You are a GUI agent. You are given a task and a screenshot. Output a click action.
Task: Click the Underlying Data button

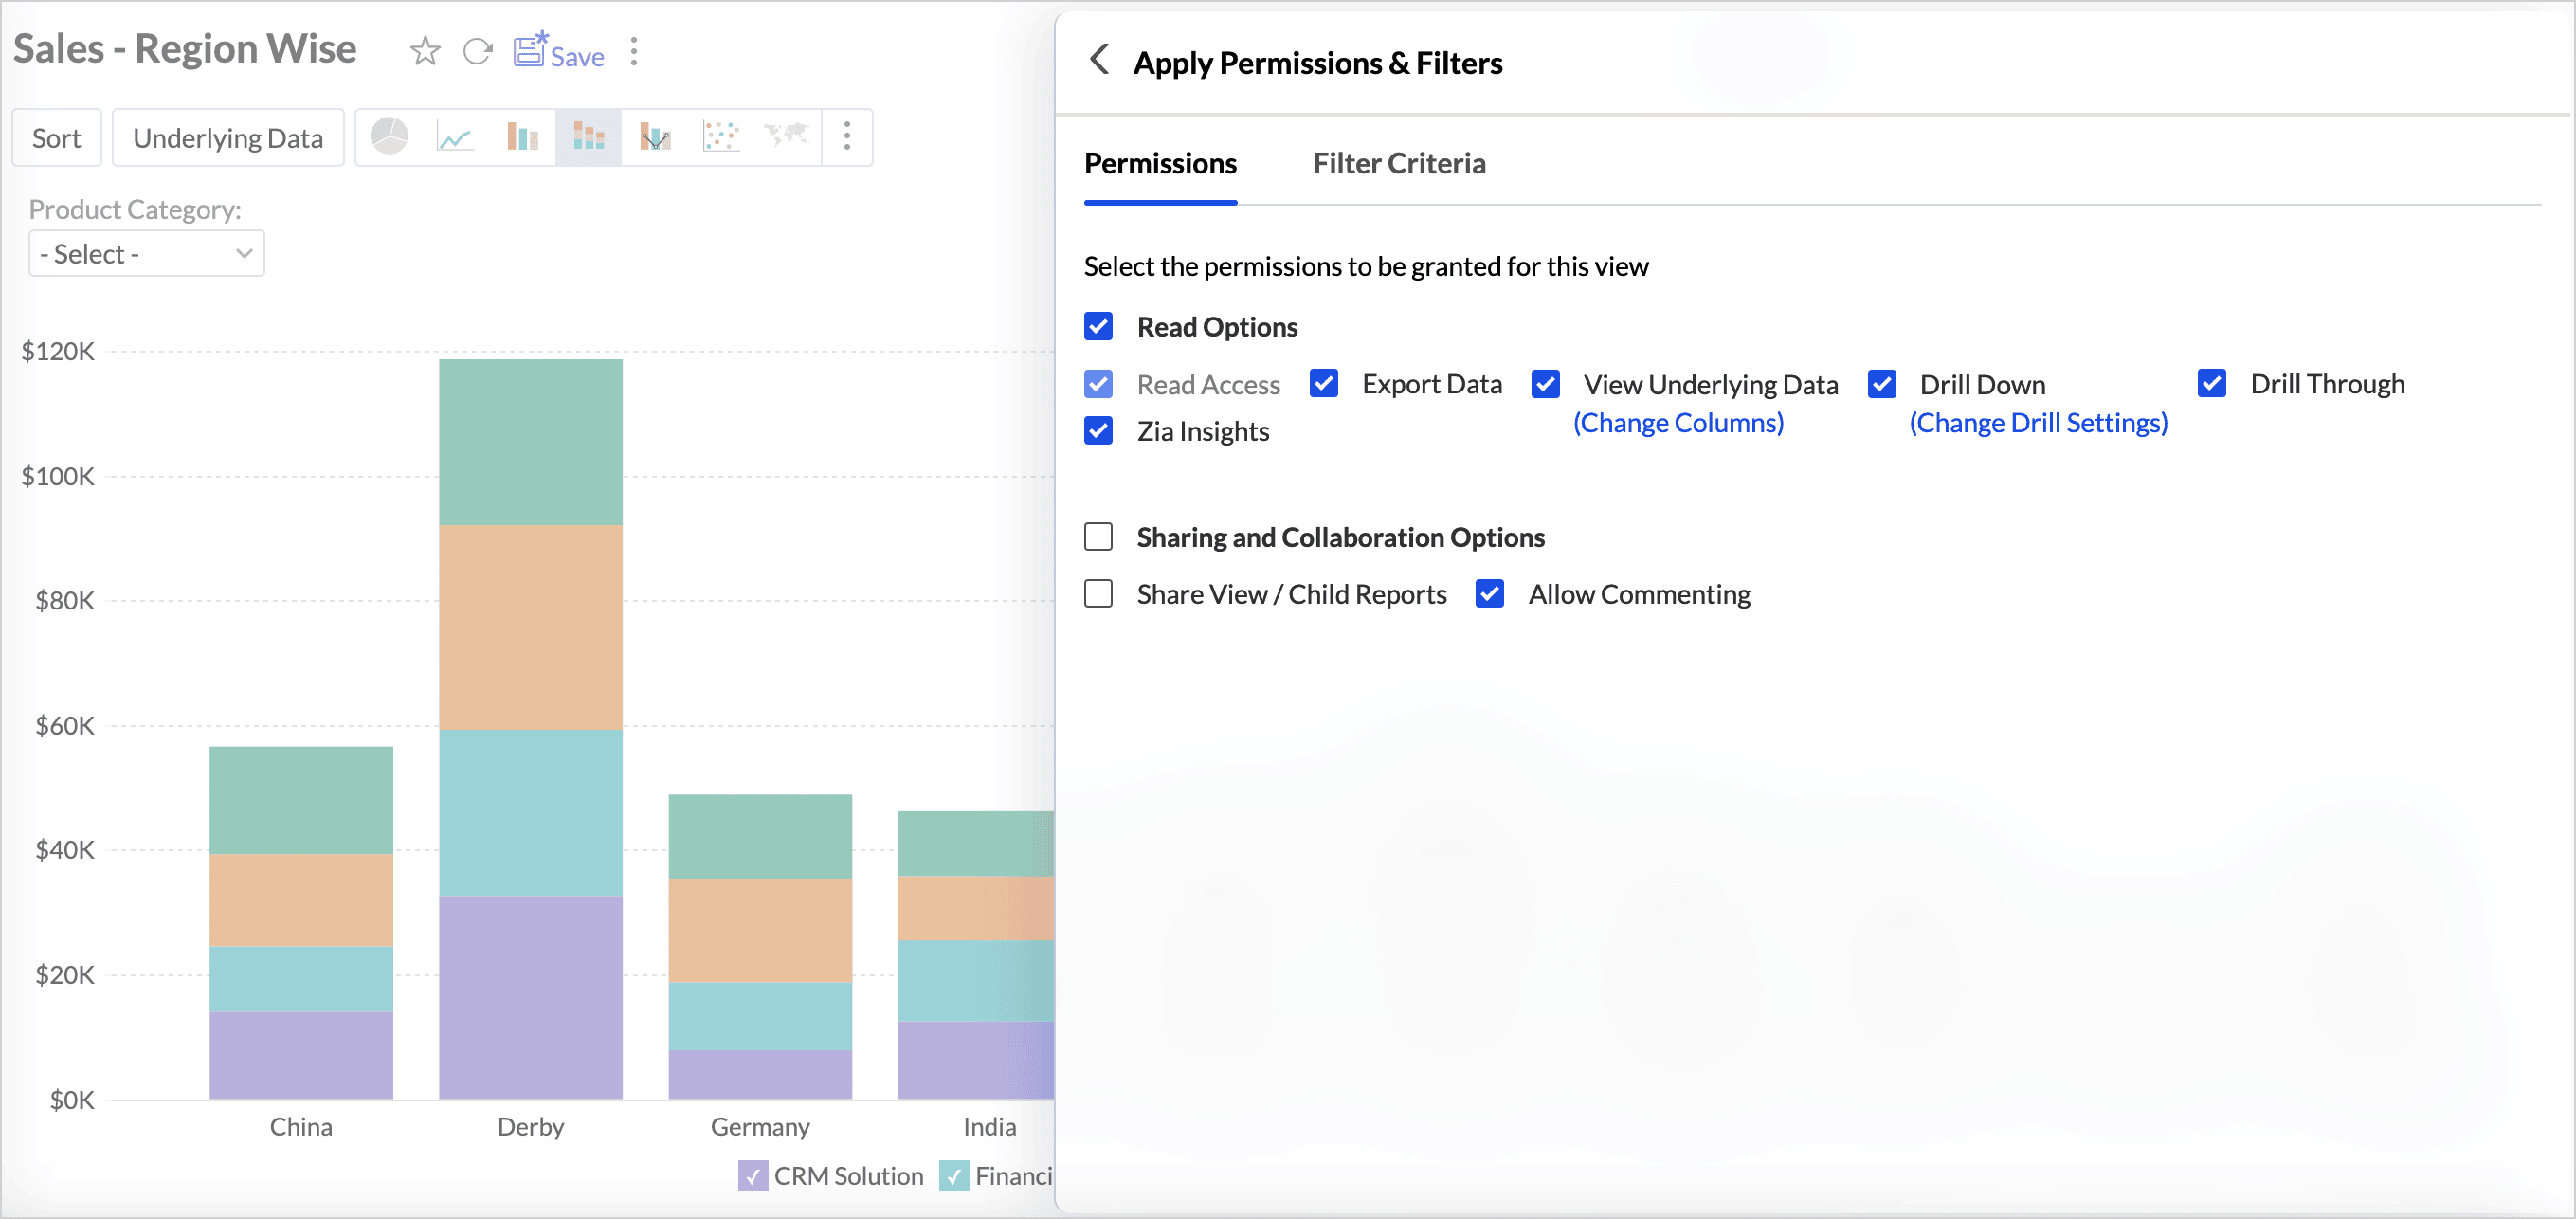[228, 138]
